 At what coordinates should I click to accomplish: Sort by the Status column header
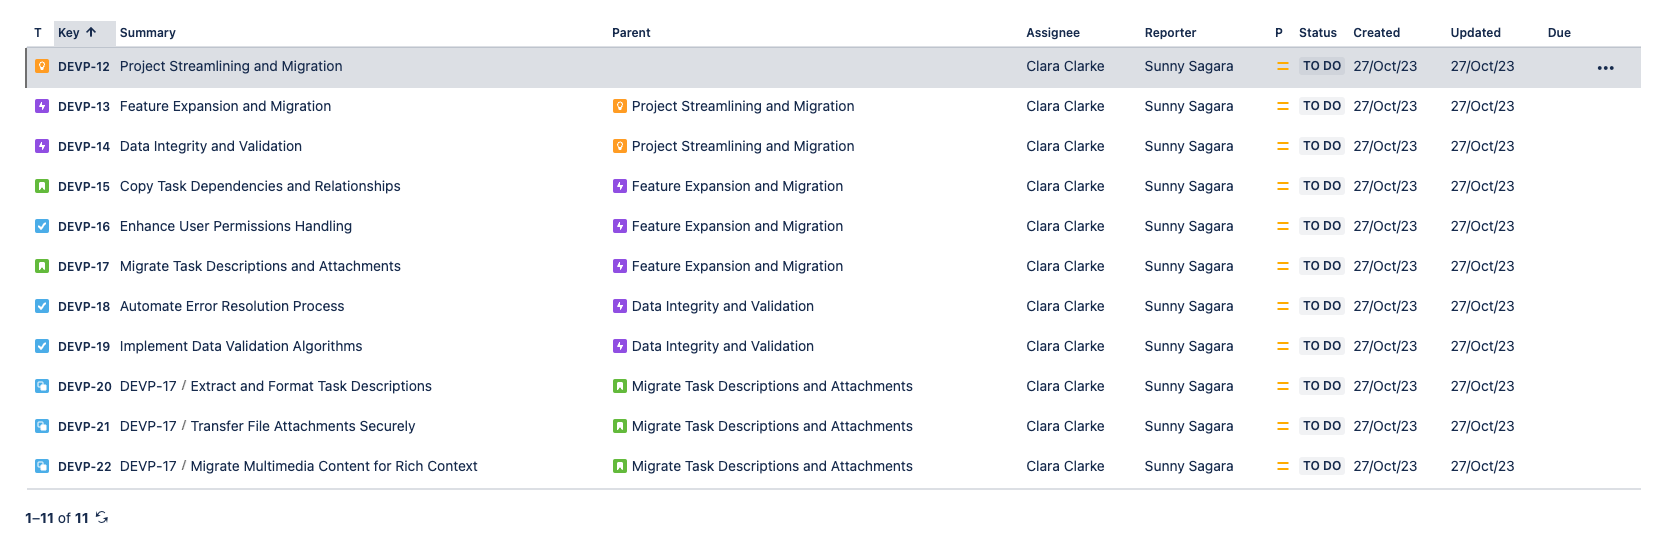click(1317, 33)
